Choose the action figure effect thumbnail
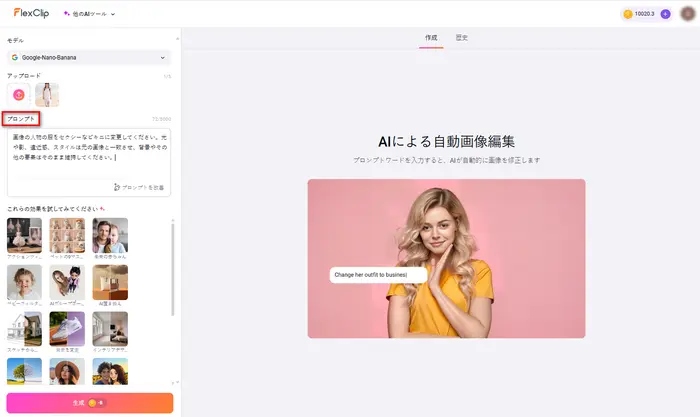 [25, 235]
